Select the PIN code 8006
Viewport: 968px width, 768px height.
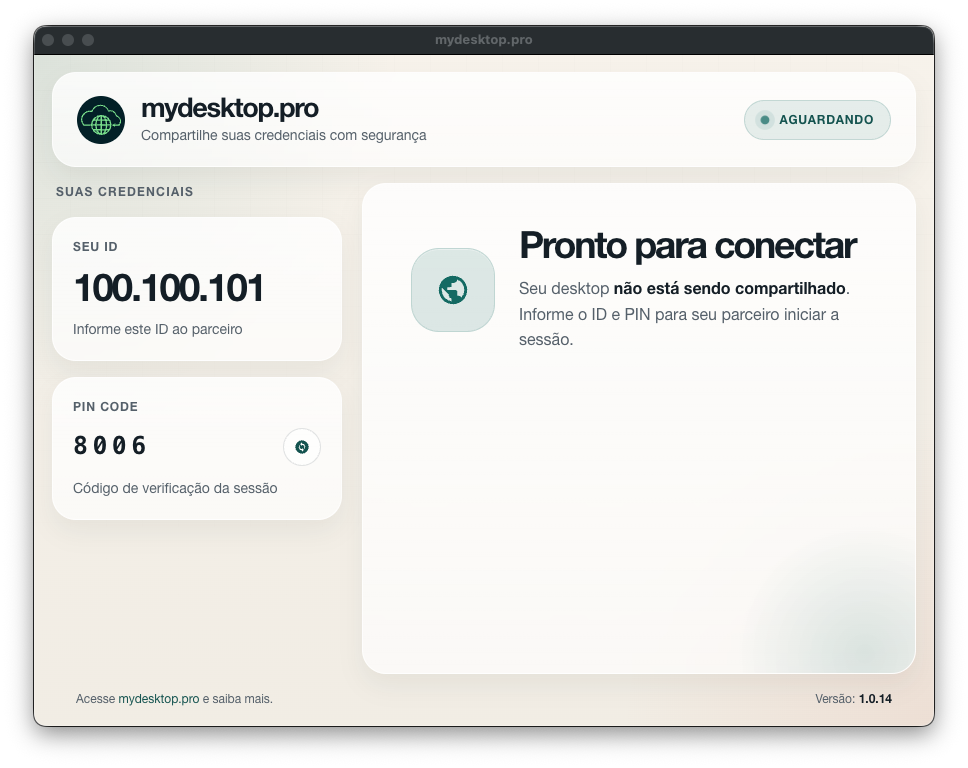(110, 445)
